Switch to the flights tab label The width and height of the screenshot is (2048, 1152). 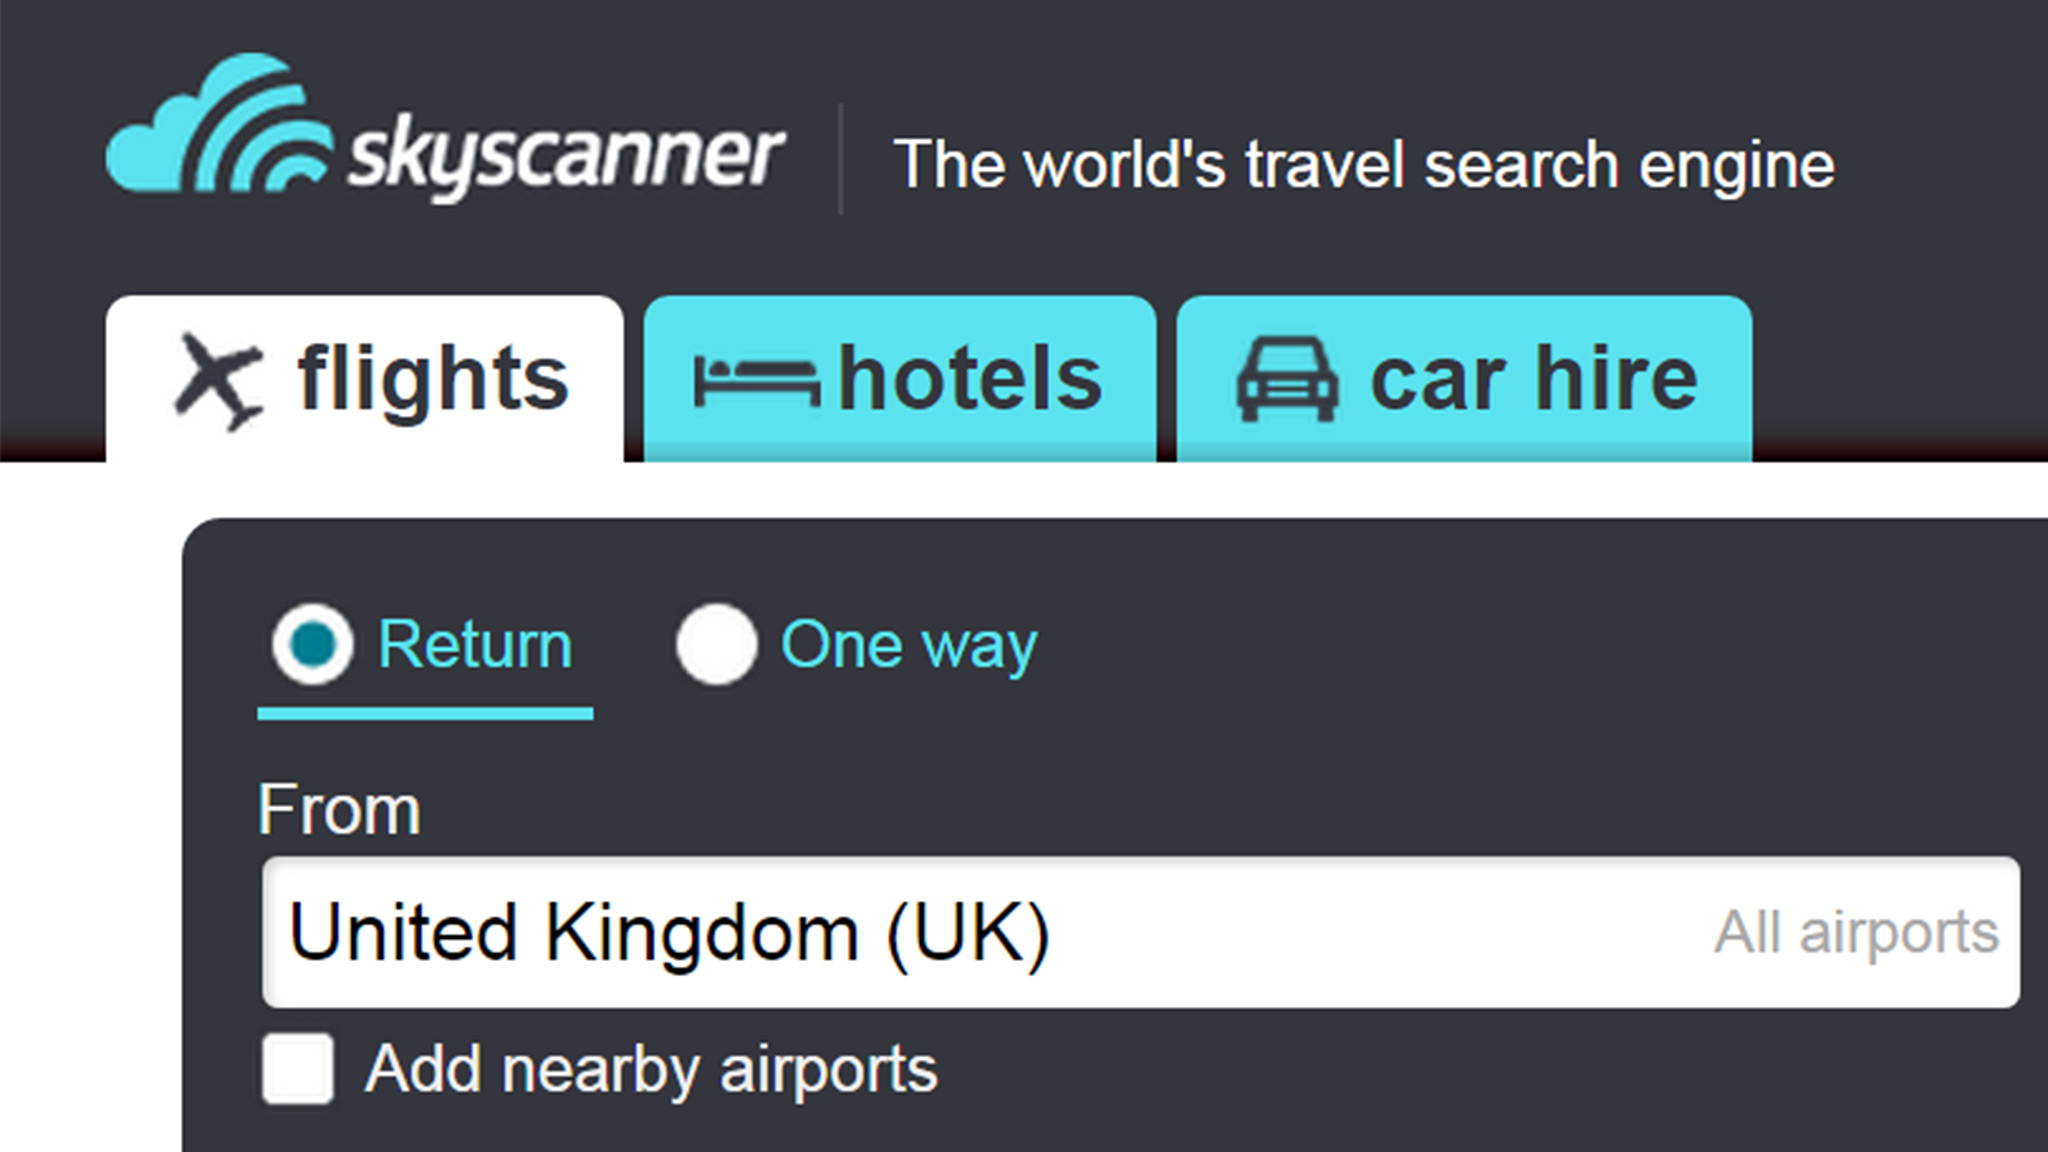[x=432, y=380]
